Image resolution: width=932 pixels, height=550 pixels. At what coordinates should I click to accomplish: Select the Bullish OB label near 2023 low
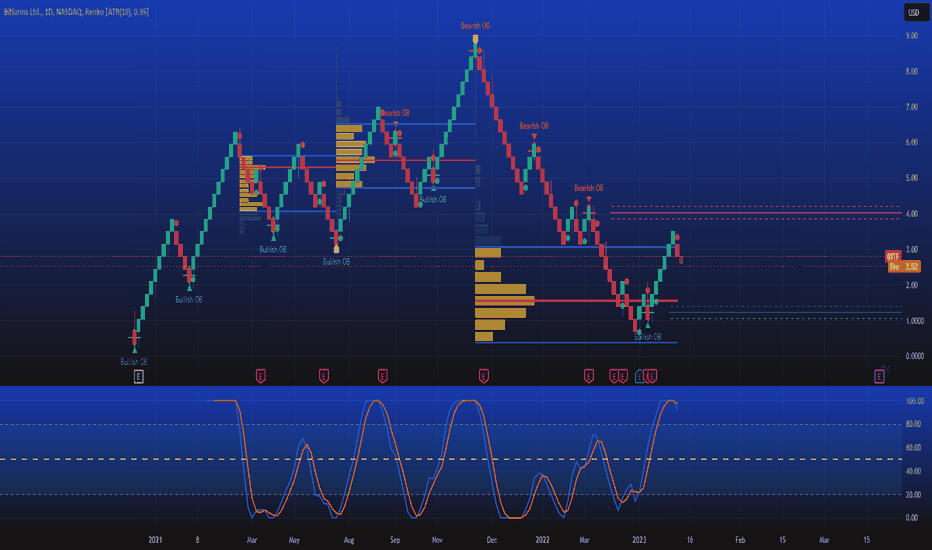tap(647, 337)
